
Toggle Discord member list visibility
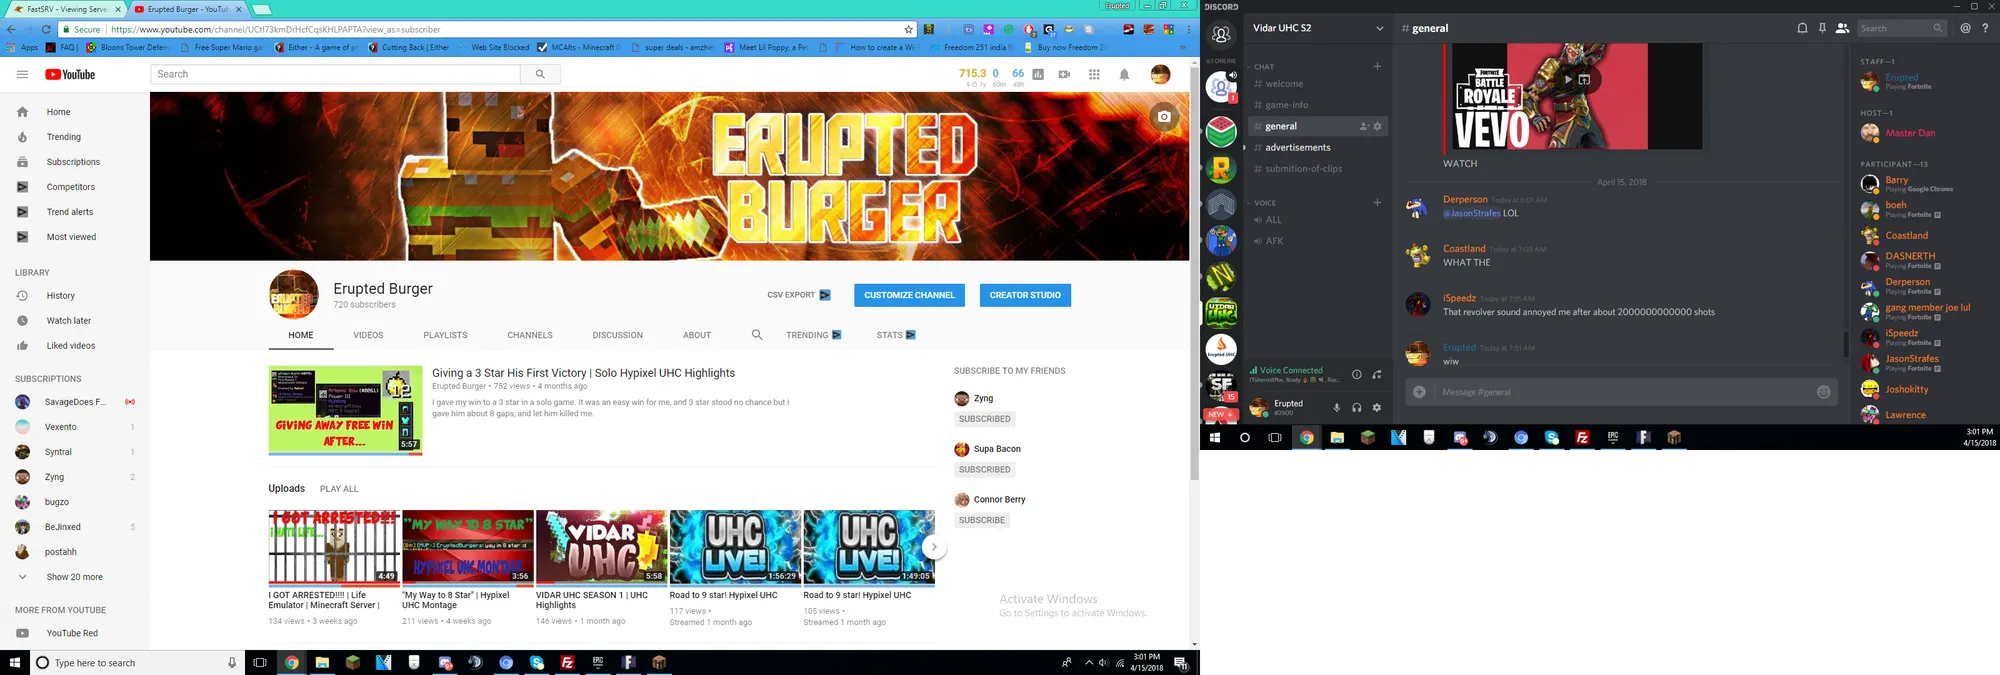(1842, 28)
